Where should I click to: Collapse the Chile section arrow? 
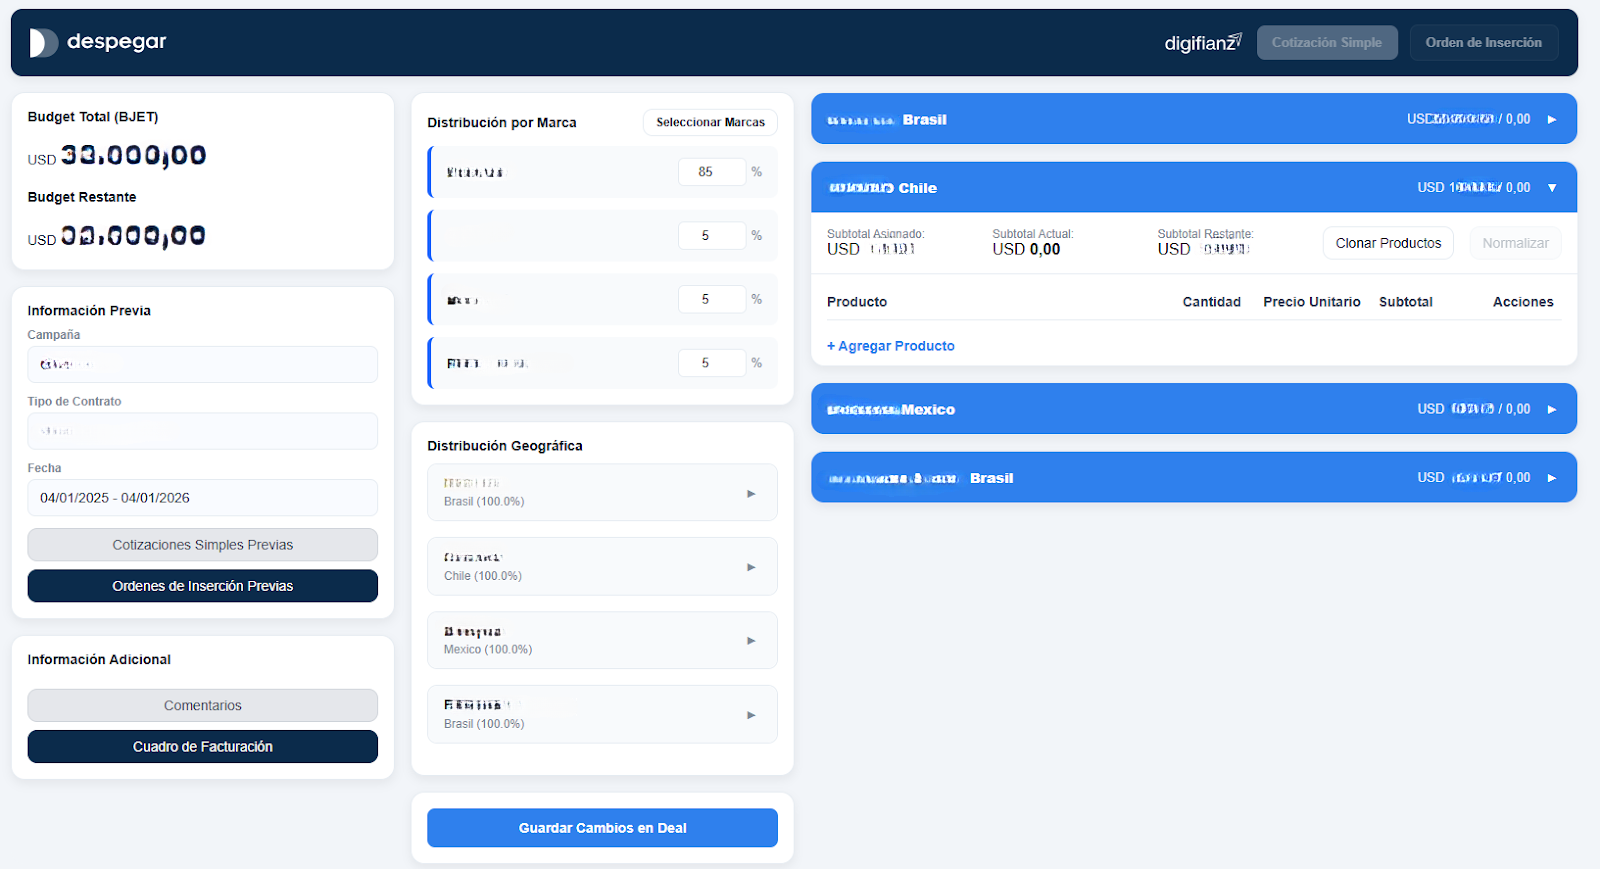(x=1552, y=188)
